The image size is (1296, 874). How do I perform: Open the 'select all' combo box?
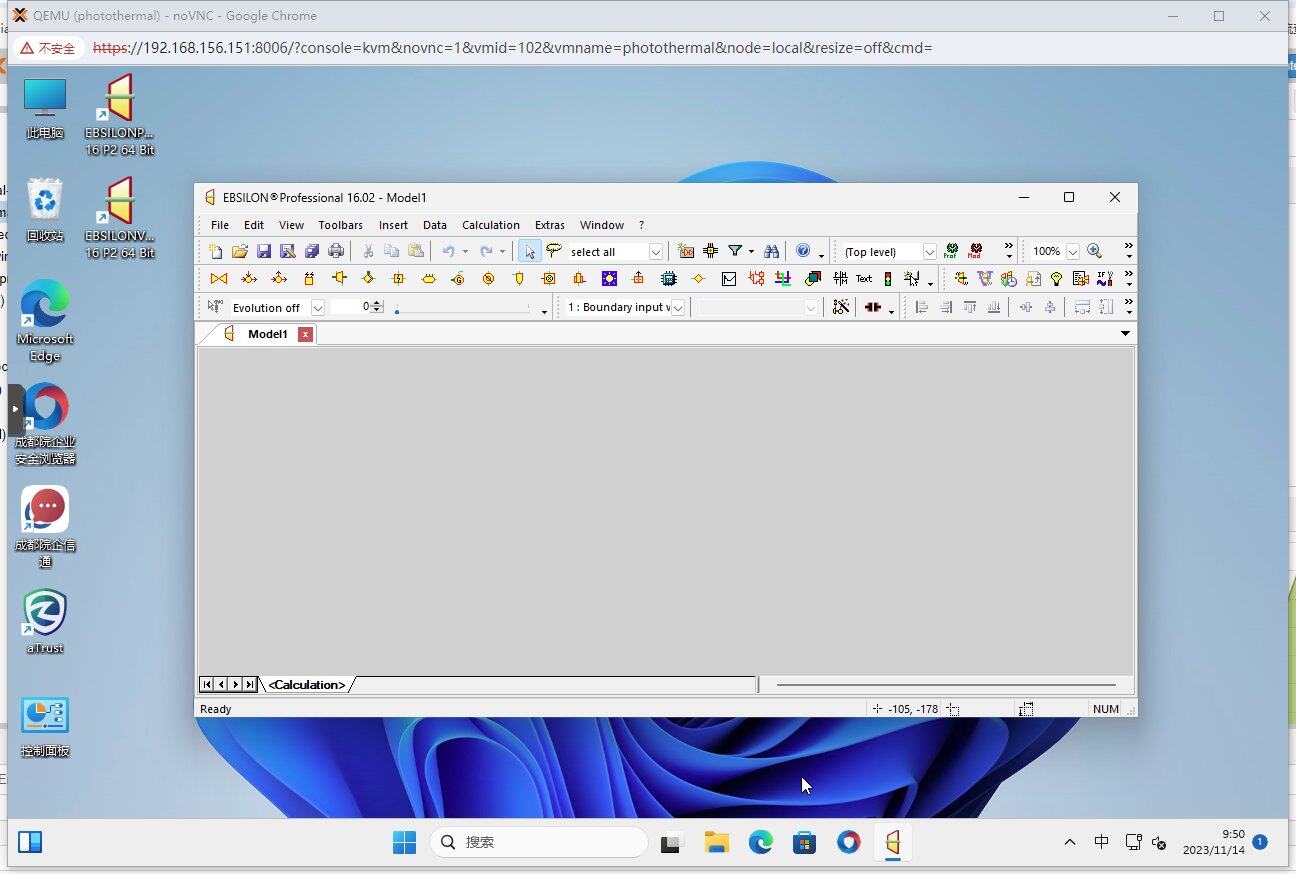[616, 252]
